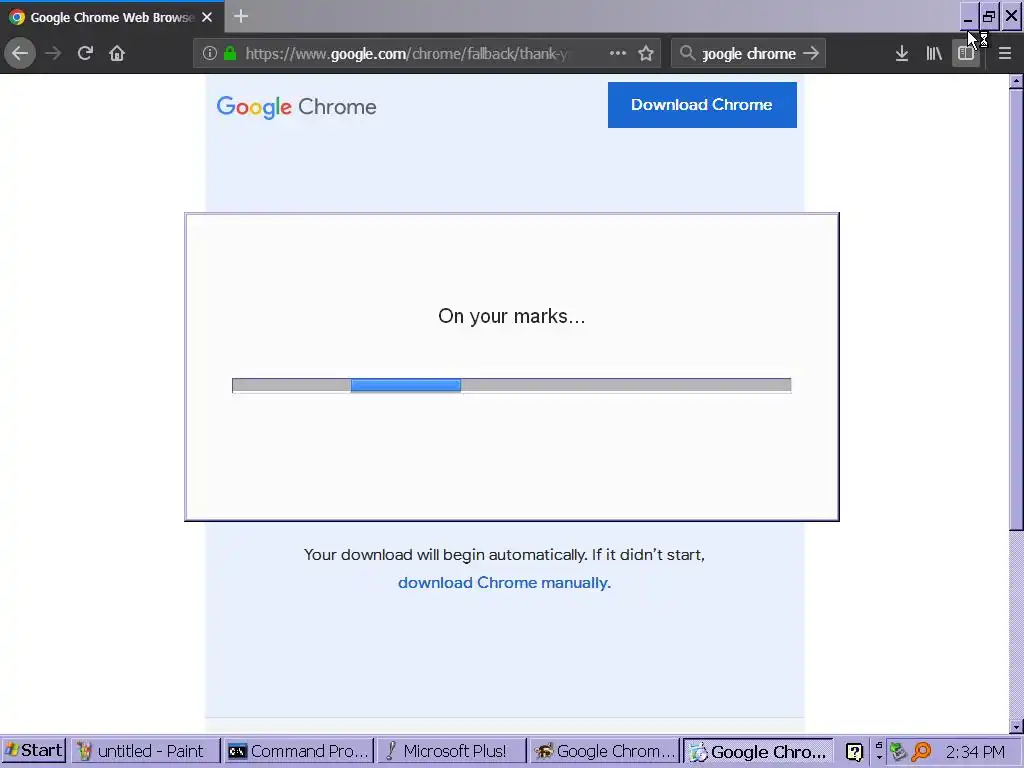Select the Google Chrome Web Browser tab
Screen dimensions: 1024x768
tap(112, 16)
